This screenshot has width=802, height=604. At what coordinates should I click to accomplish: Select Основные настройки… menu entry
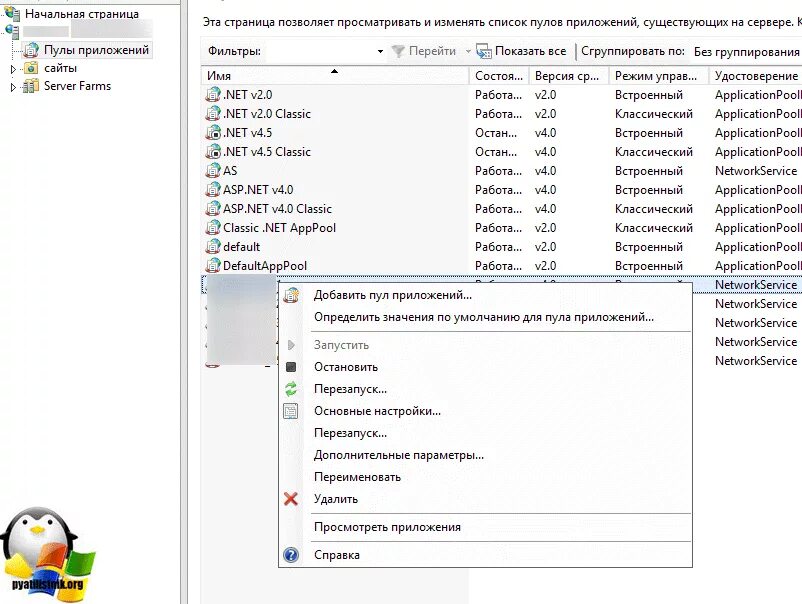point(377,411)
